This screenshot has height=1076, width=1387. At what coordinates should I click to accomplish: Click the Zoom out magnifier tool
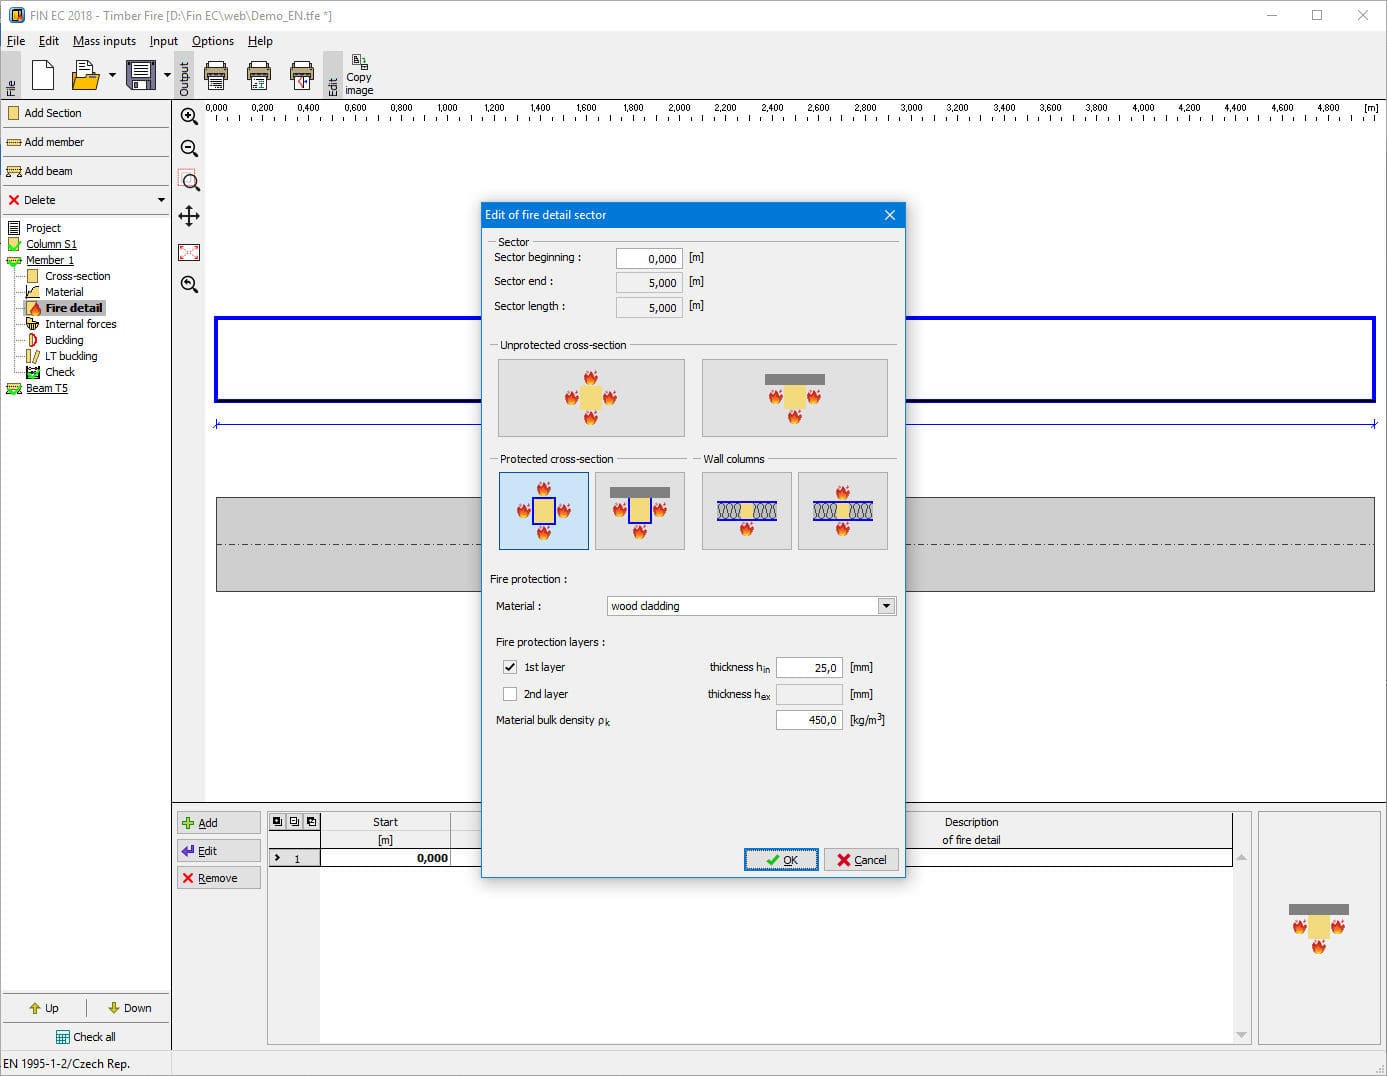[x=189, y=148]
